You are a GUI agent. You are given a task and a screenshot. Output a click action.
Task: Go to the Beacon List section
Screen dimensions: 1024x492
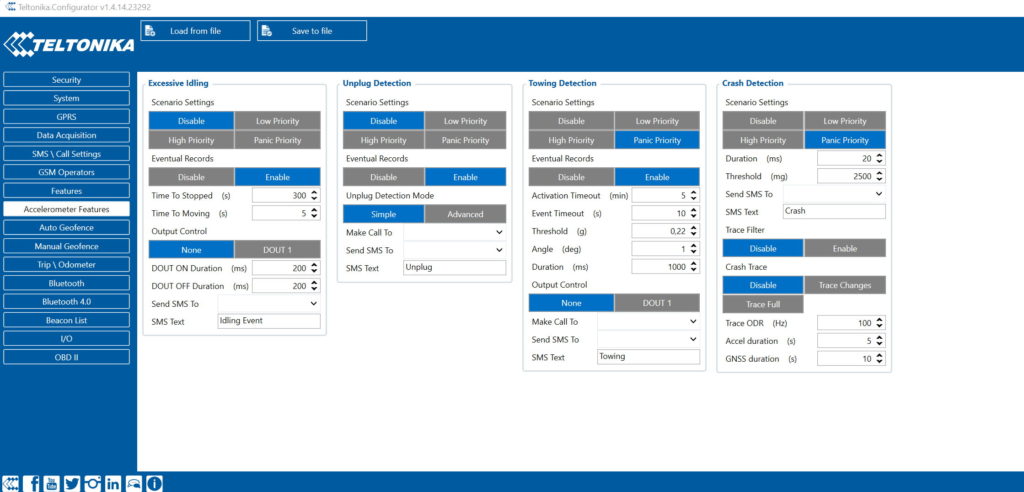(66, 321)
